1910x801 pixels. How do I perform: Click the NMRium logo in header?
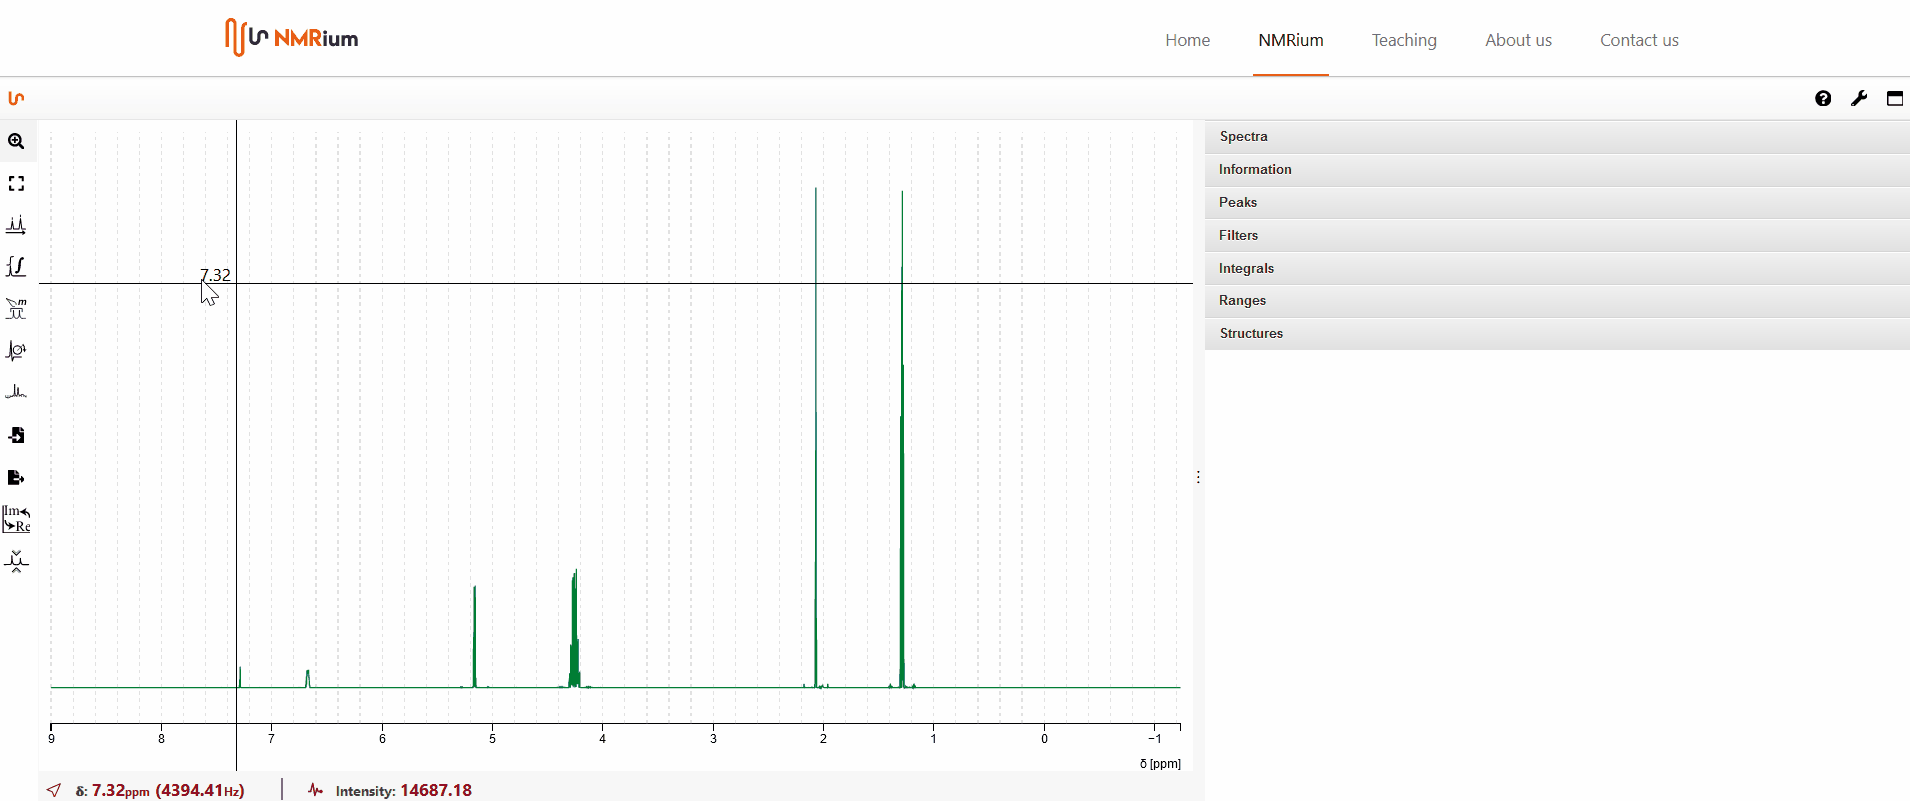coord(291,38)
